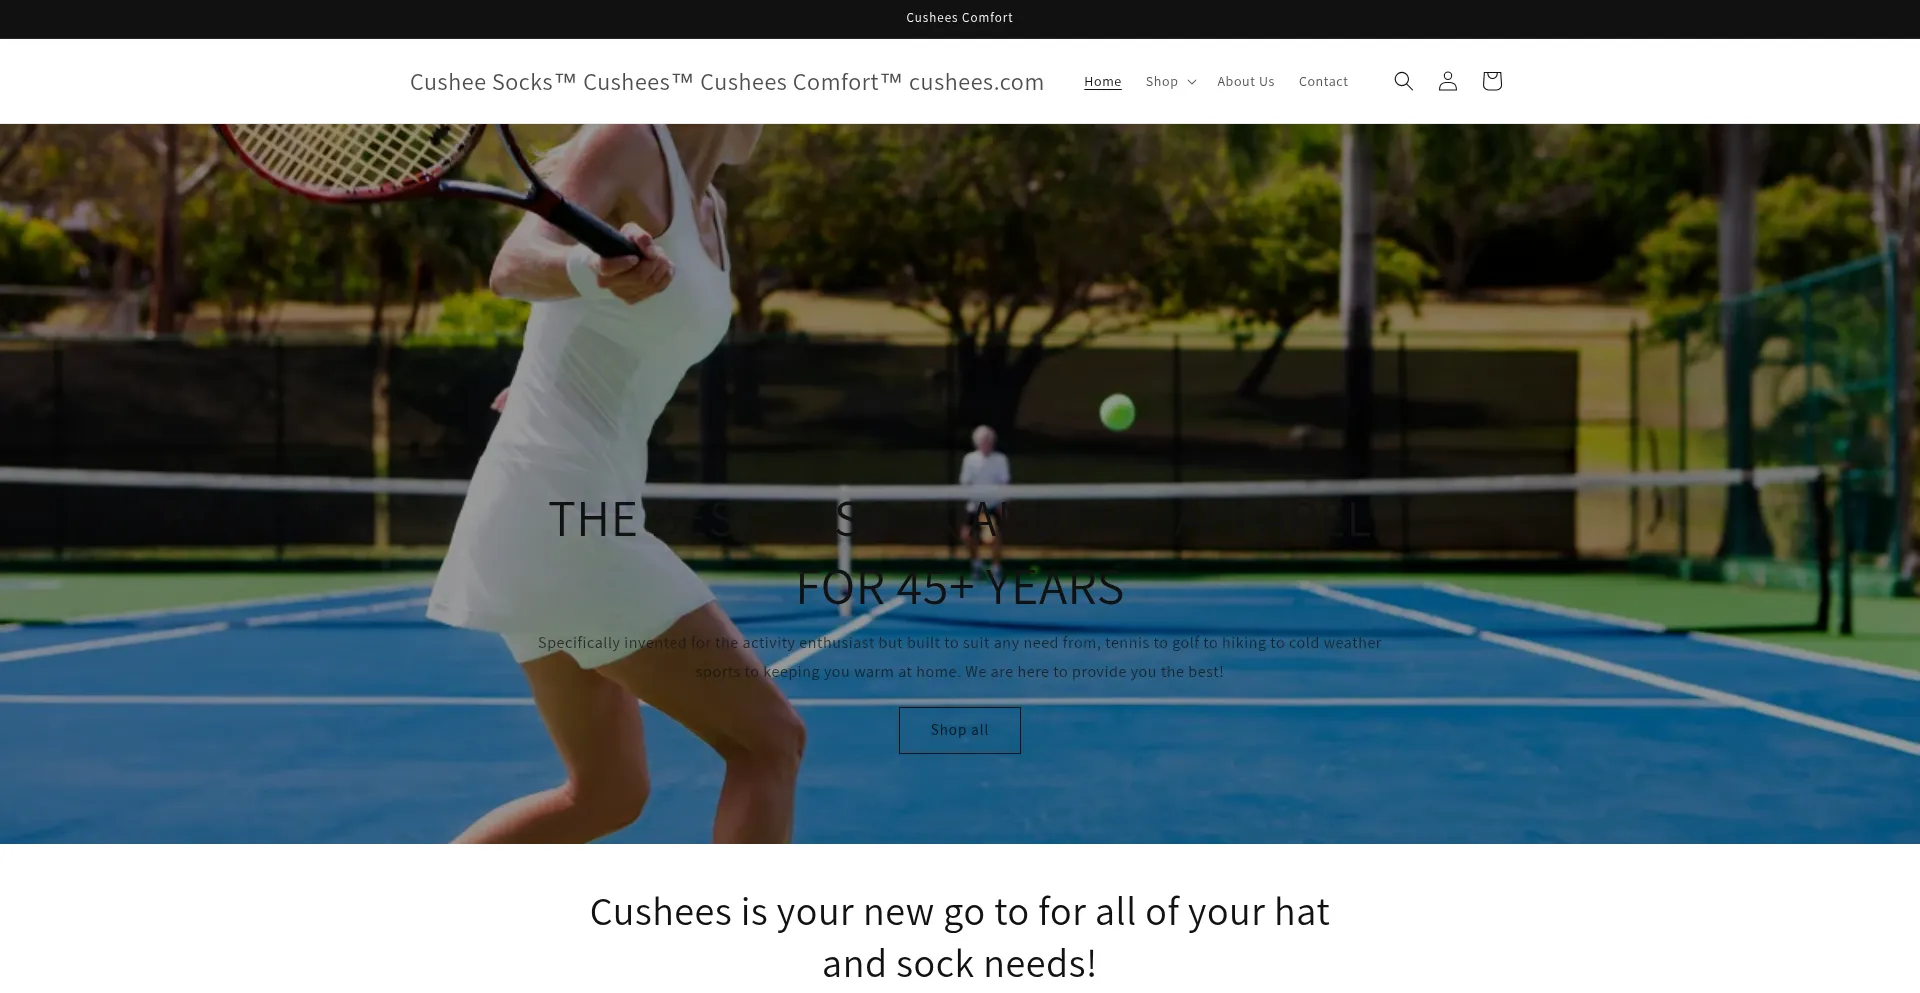Open the Shop navigation menu
This screenshot has width=1920, height=993.
(x=1170, y=82)
